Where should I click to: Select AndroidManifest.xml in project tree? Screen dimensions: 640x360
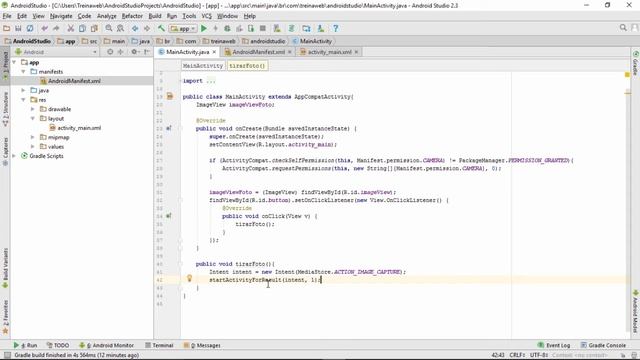74,81
